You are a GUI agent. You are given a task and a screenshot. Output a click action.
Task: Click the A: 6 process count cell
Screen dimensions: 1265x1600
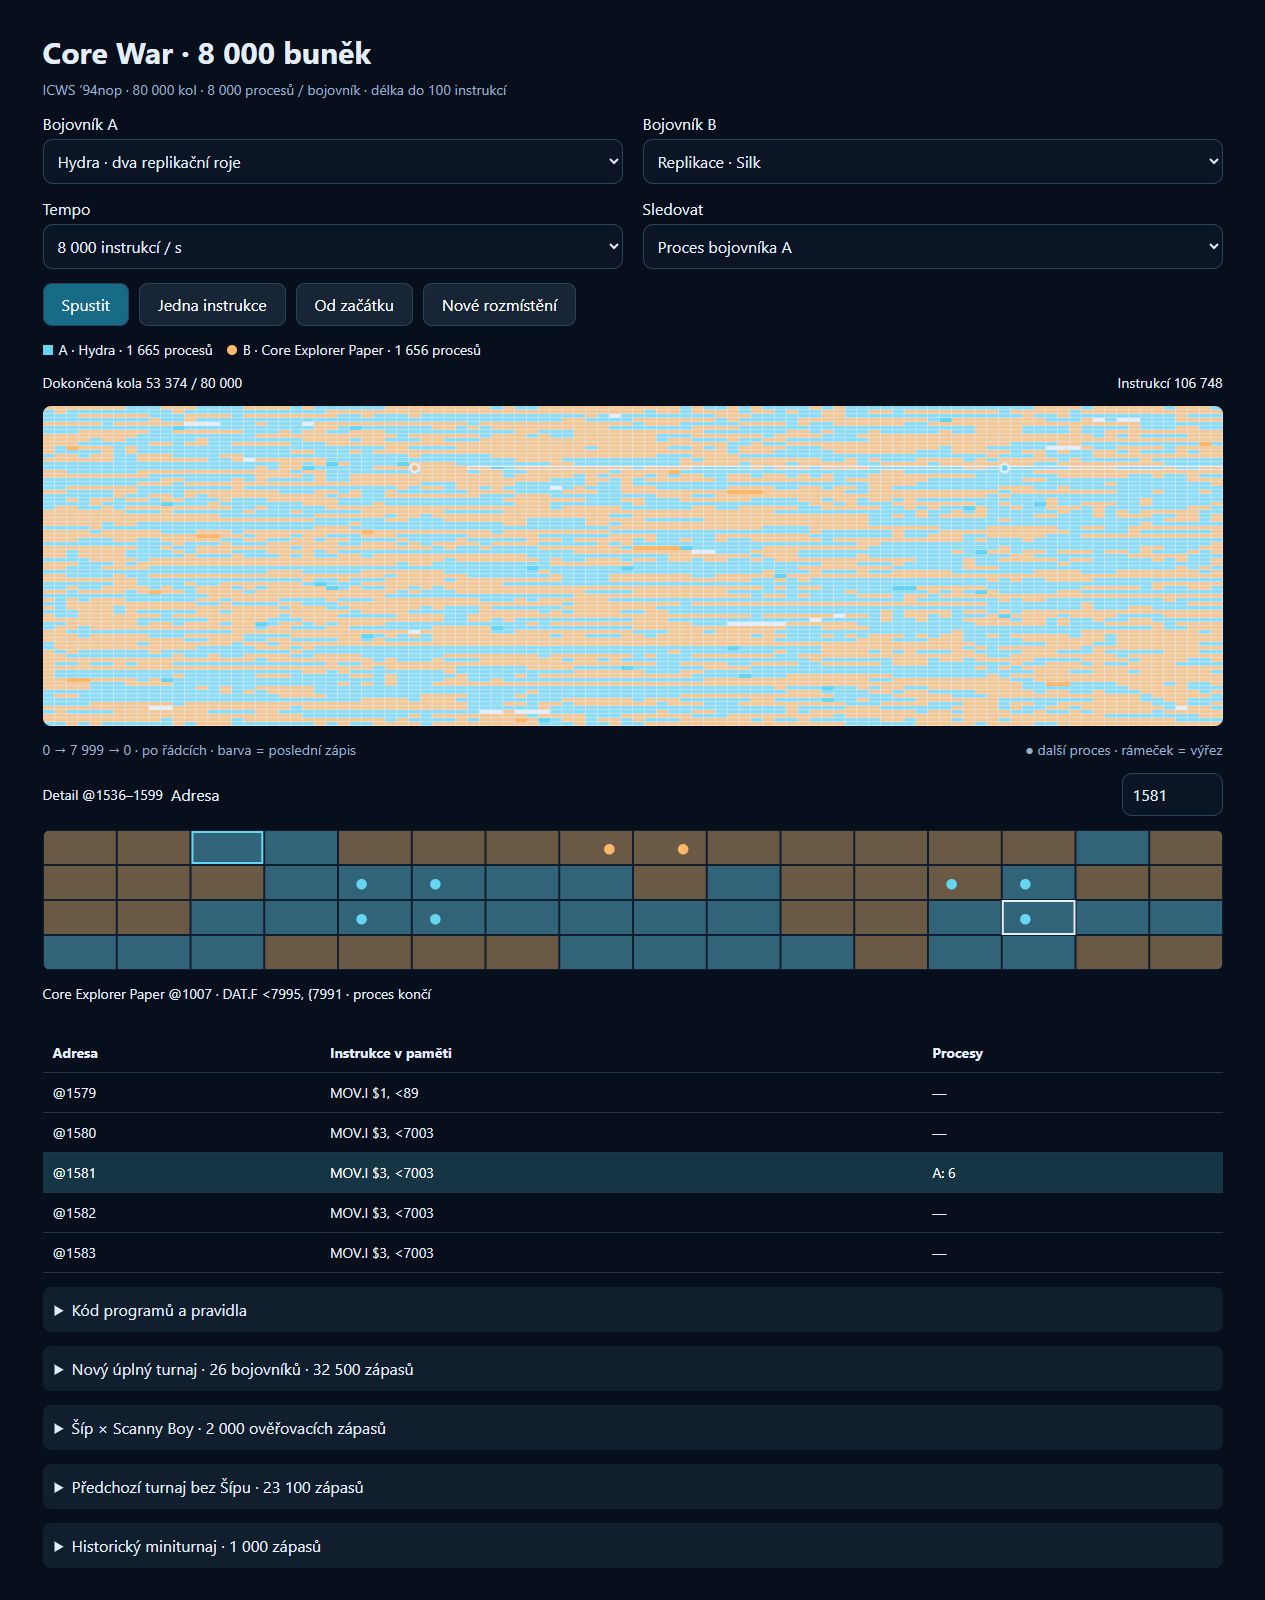944,1173
